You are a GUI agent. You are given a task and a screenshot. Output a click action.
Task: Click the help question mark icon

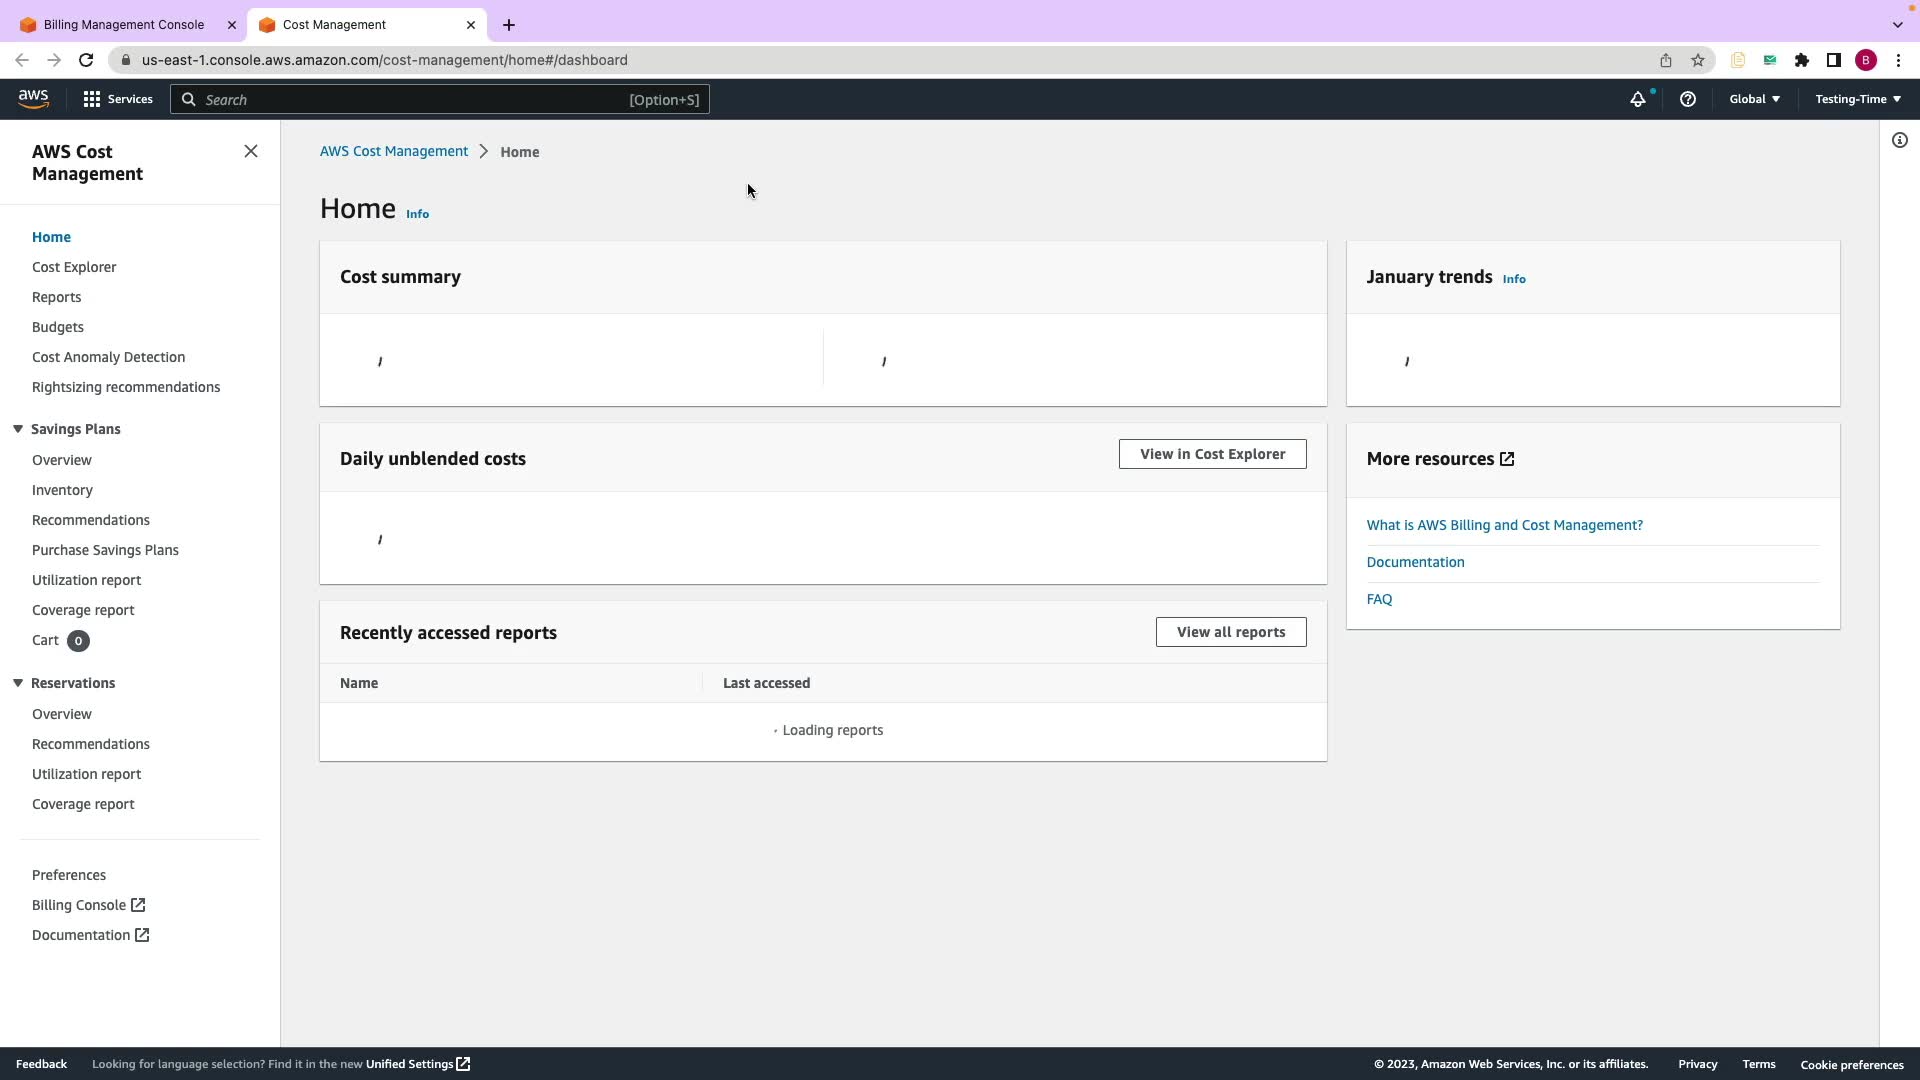pyautogui.click(x=1687, y=99)
